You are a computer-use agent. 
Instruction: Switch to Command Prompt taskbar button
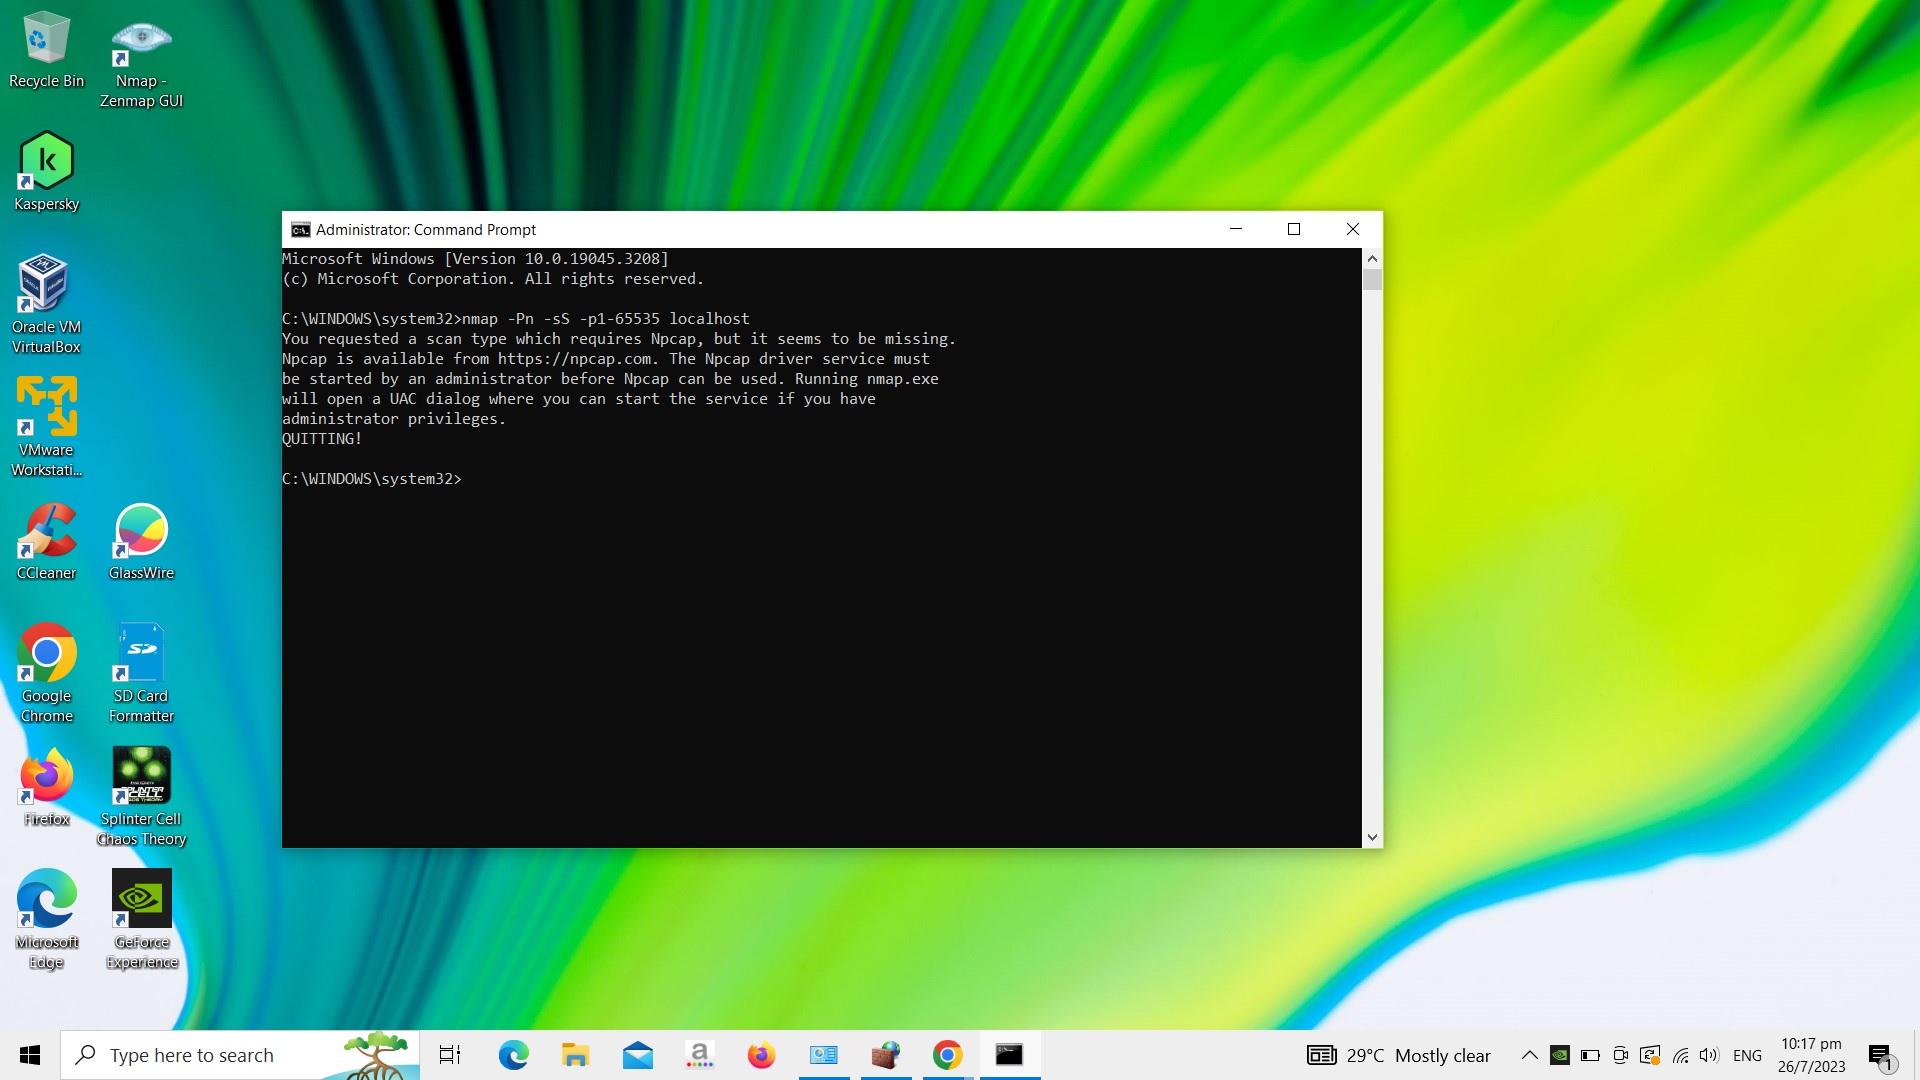point(1009,1055)
